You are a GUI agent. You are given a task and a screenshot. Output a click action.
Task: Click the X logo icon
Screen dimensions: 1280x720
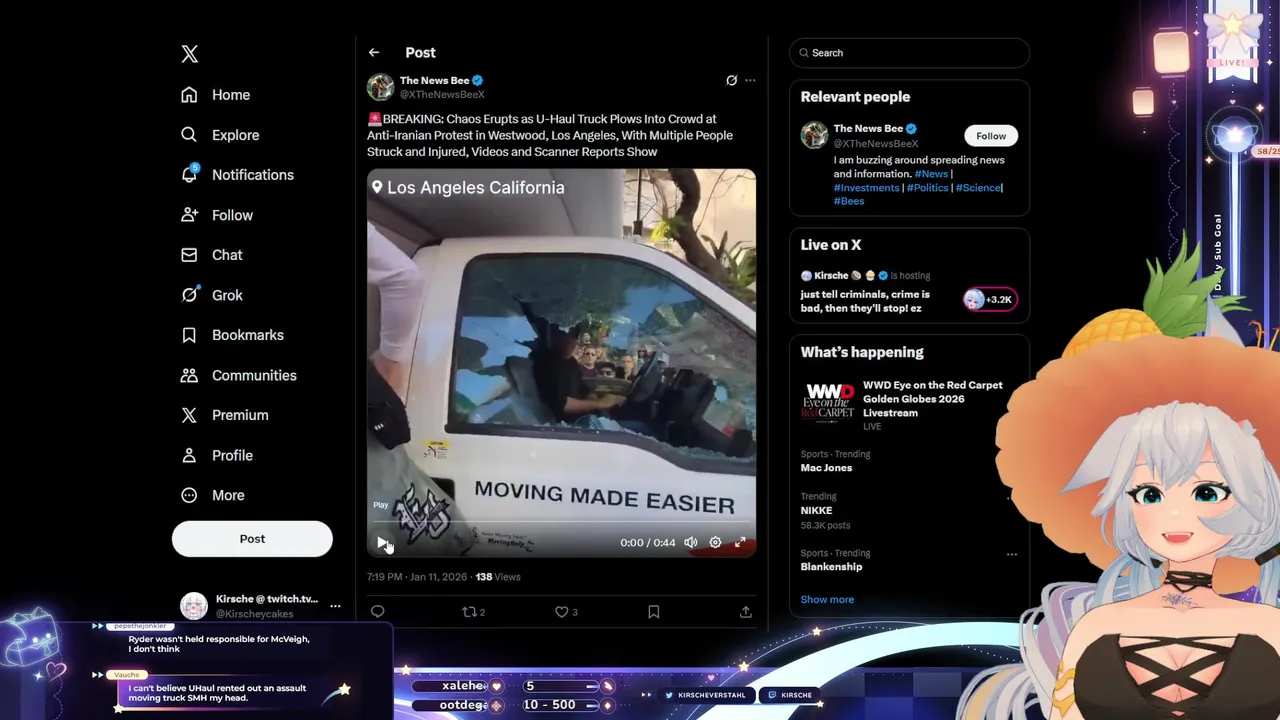(189, 54)
